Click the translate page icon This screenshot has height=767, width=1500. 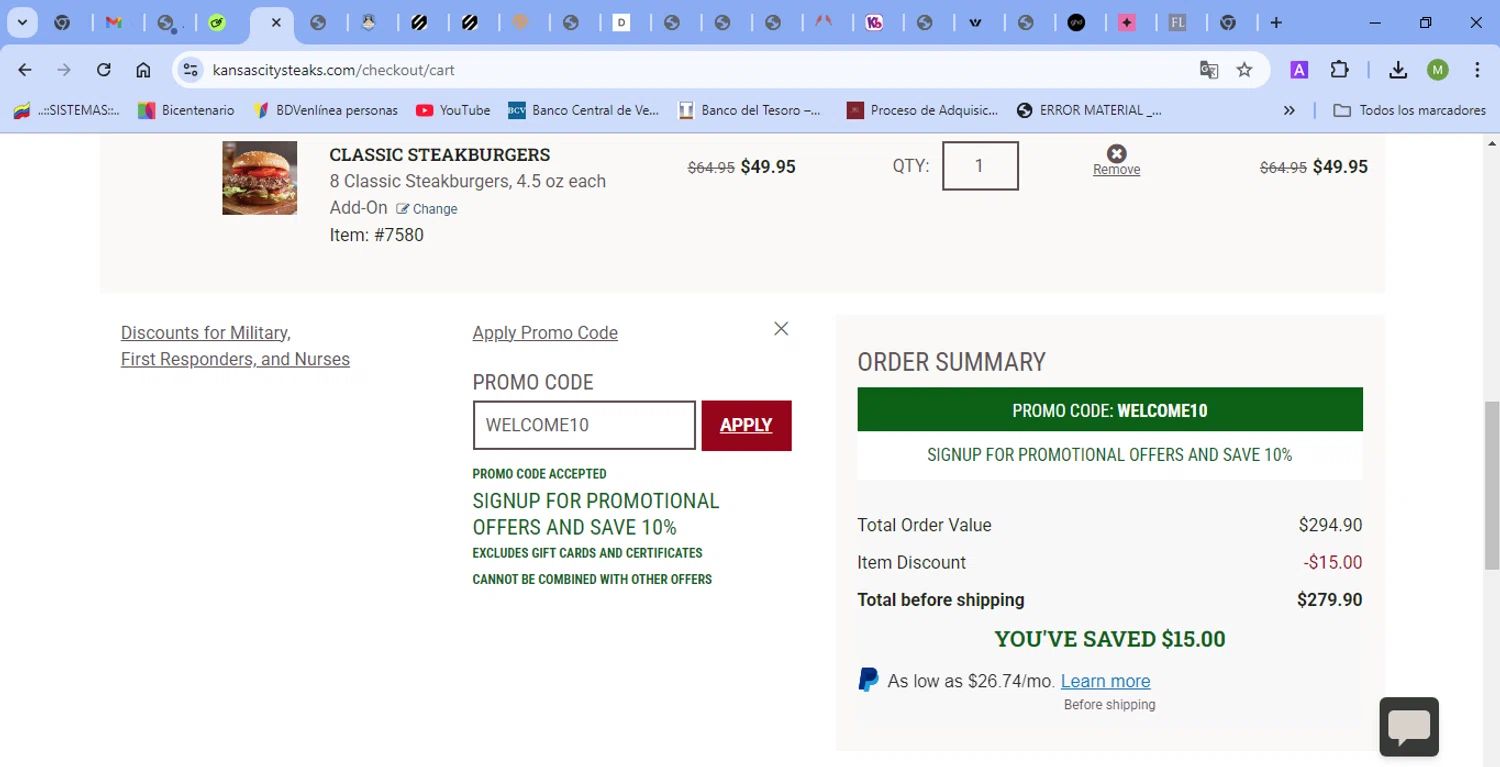click(x=1209, y=70)
